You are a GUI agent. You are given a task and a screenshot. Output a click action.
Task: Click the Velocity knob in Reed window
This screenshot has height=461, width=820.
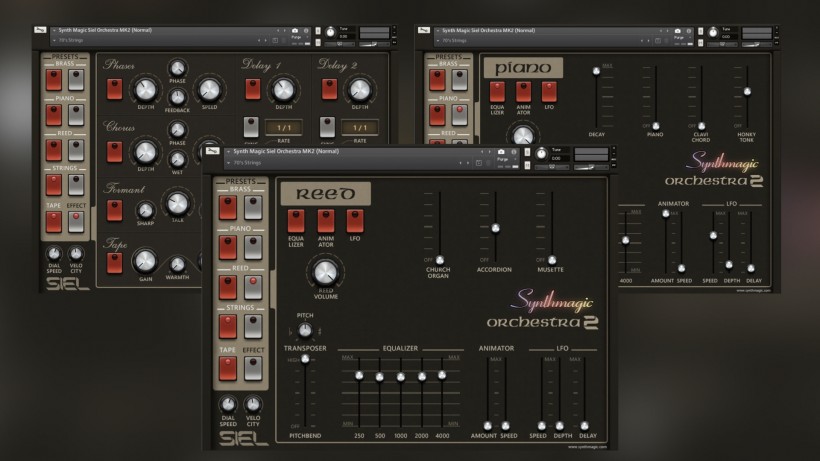coord(253,404)
